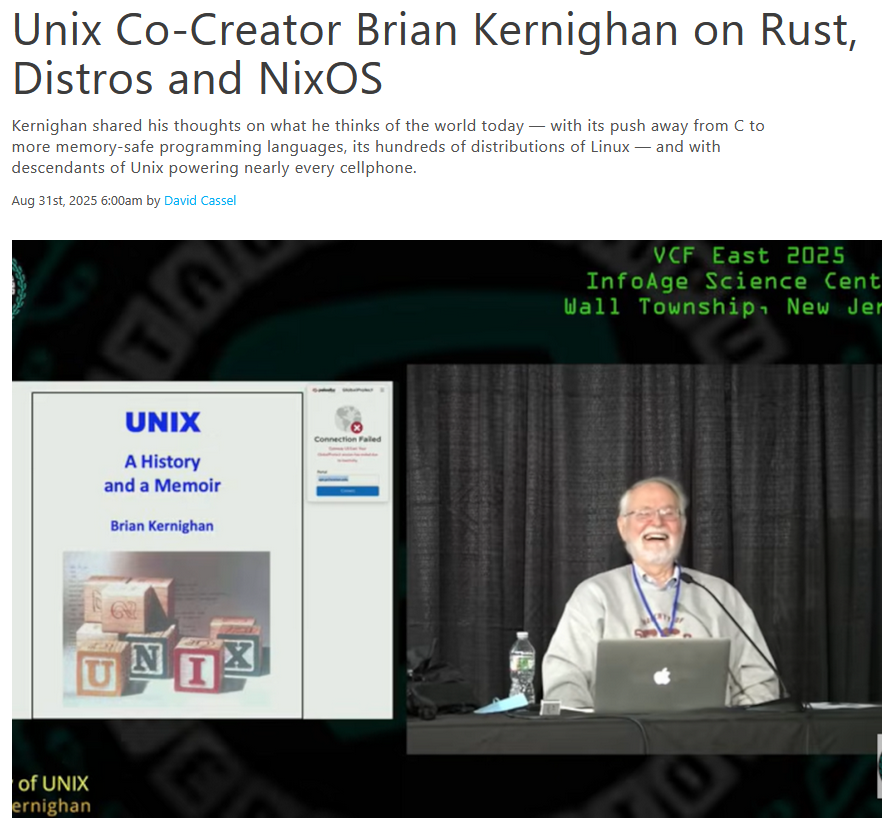Open author link David Cassel
890x825 pixels.
[x=200, y=200]
